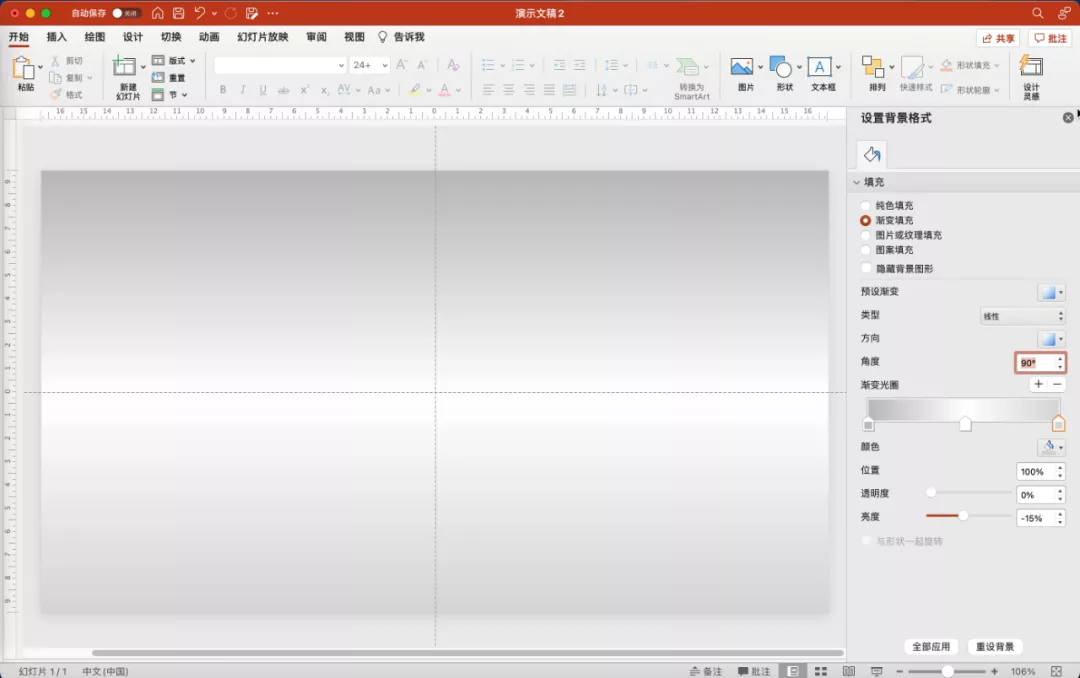Click the 共享 share button
1080x678 pixels.
click(x=998, y=39)
